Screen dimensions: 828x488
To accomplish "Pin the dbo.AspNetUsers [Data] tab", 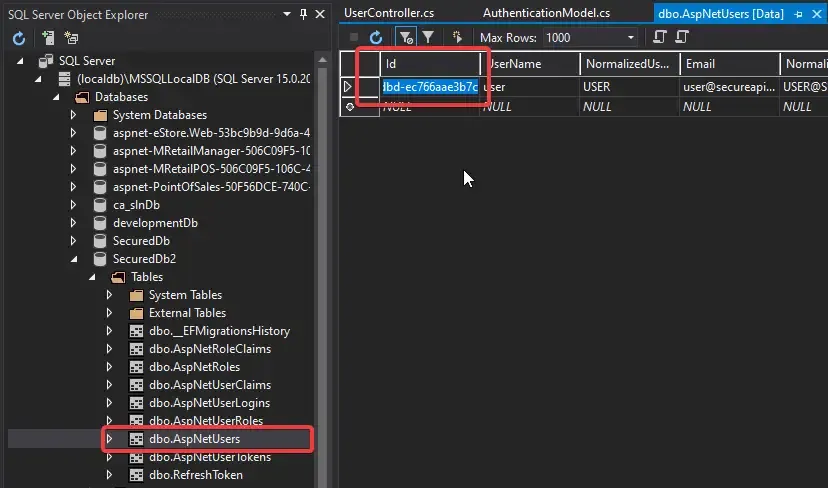I will (799, 15).
